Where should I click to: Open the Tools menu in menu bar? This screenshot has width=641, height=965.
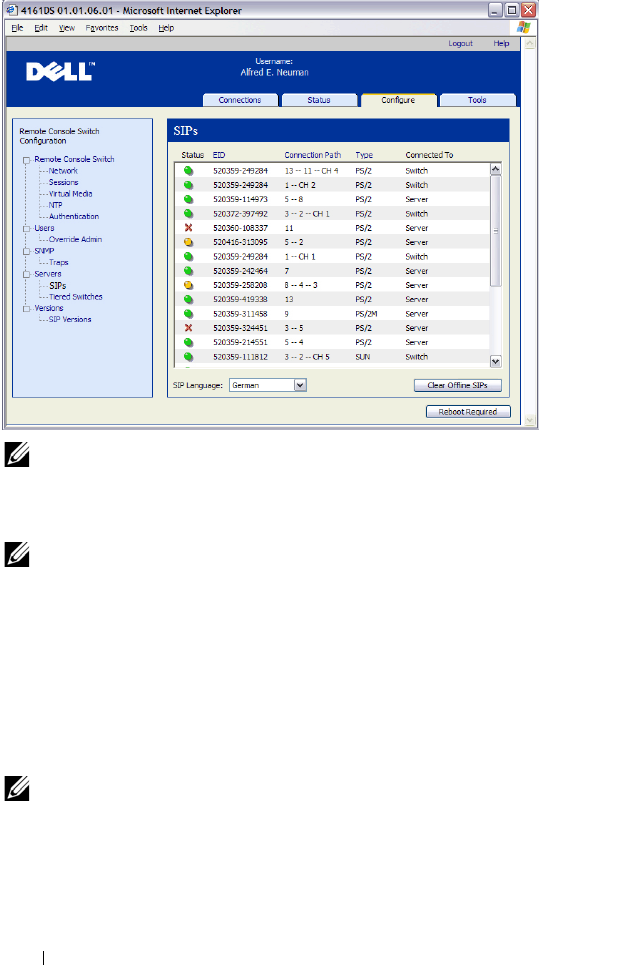138,28
